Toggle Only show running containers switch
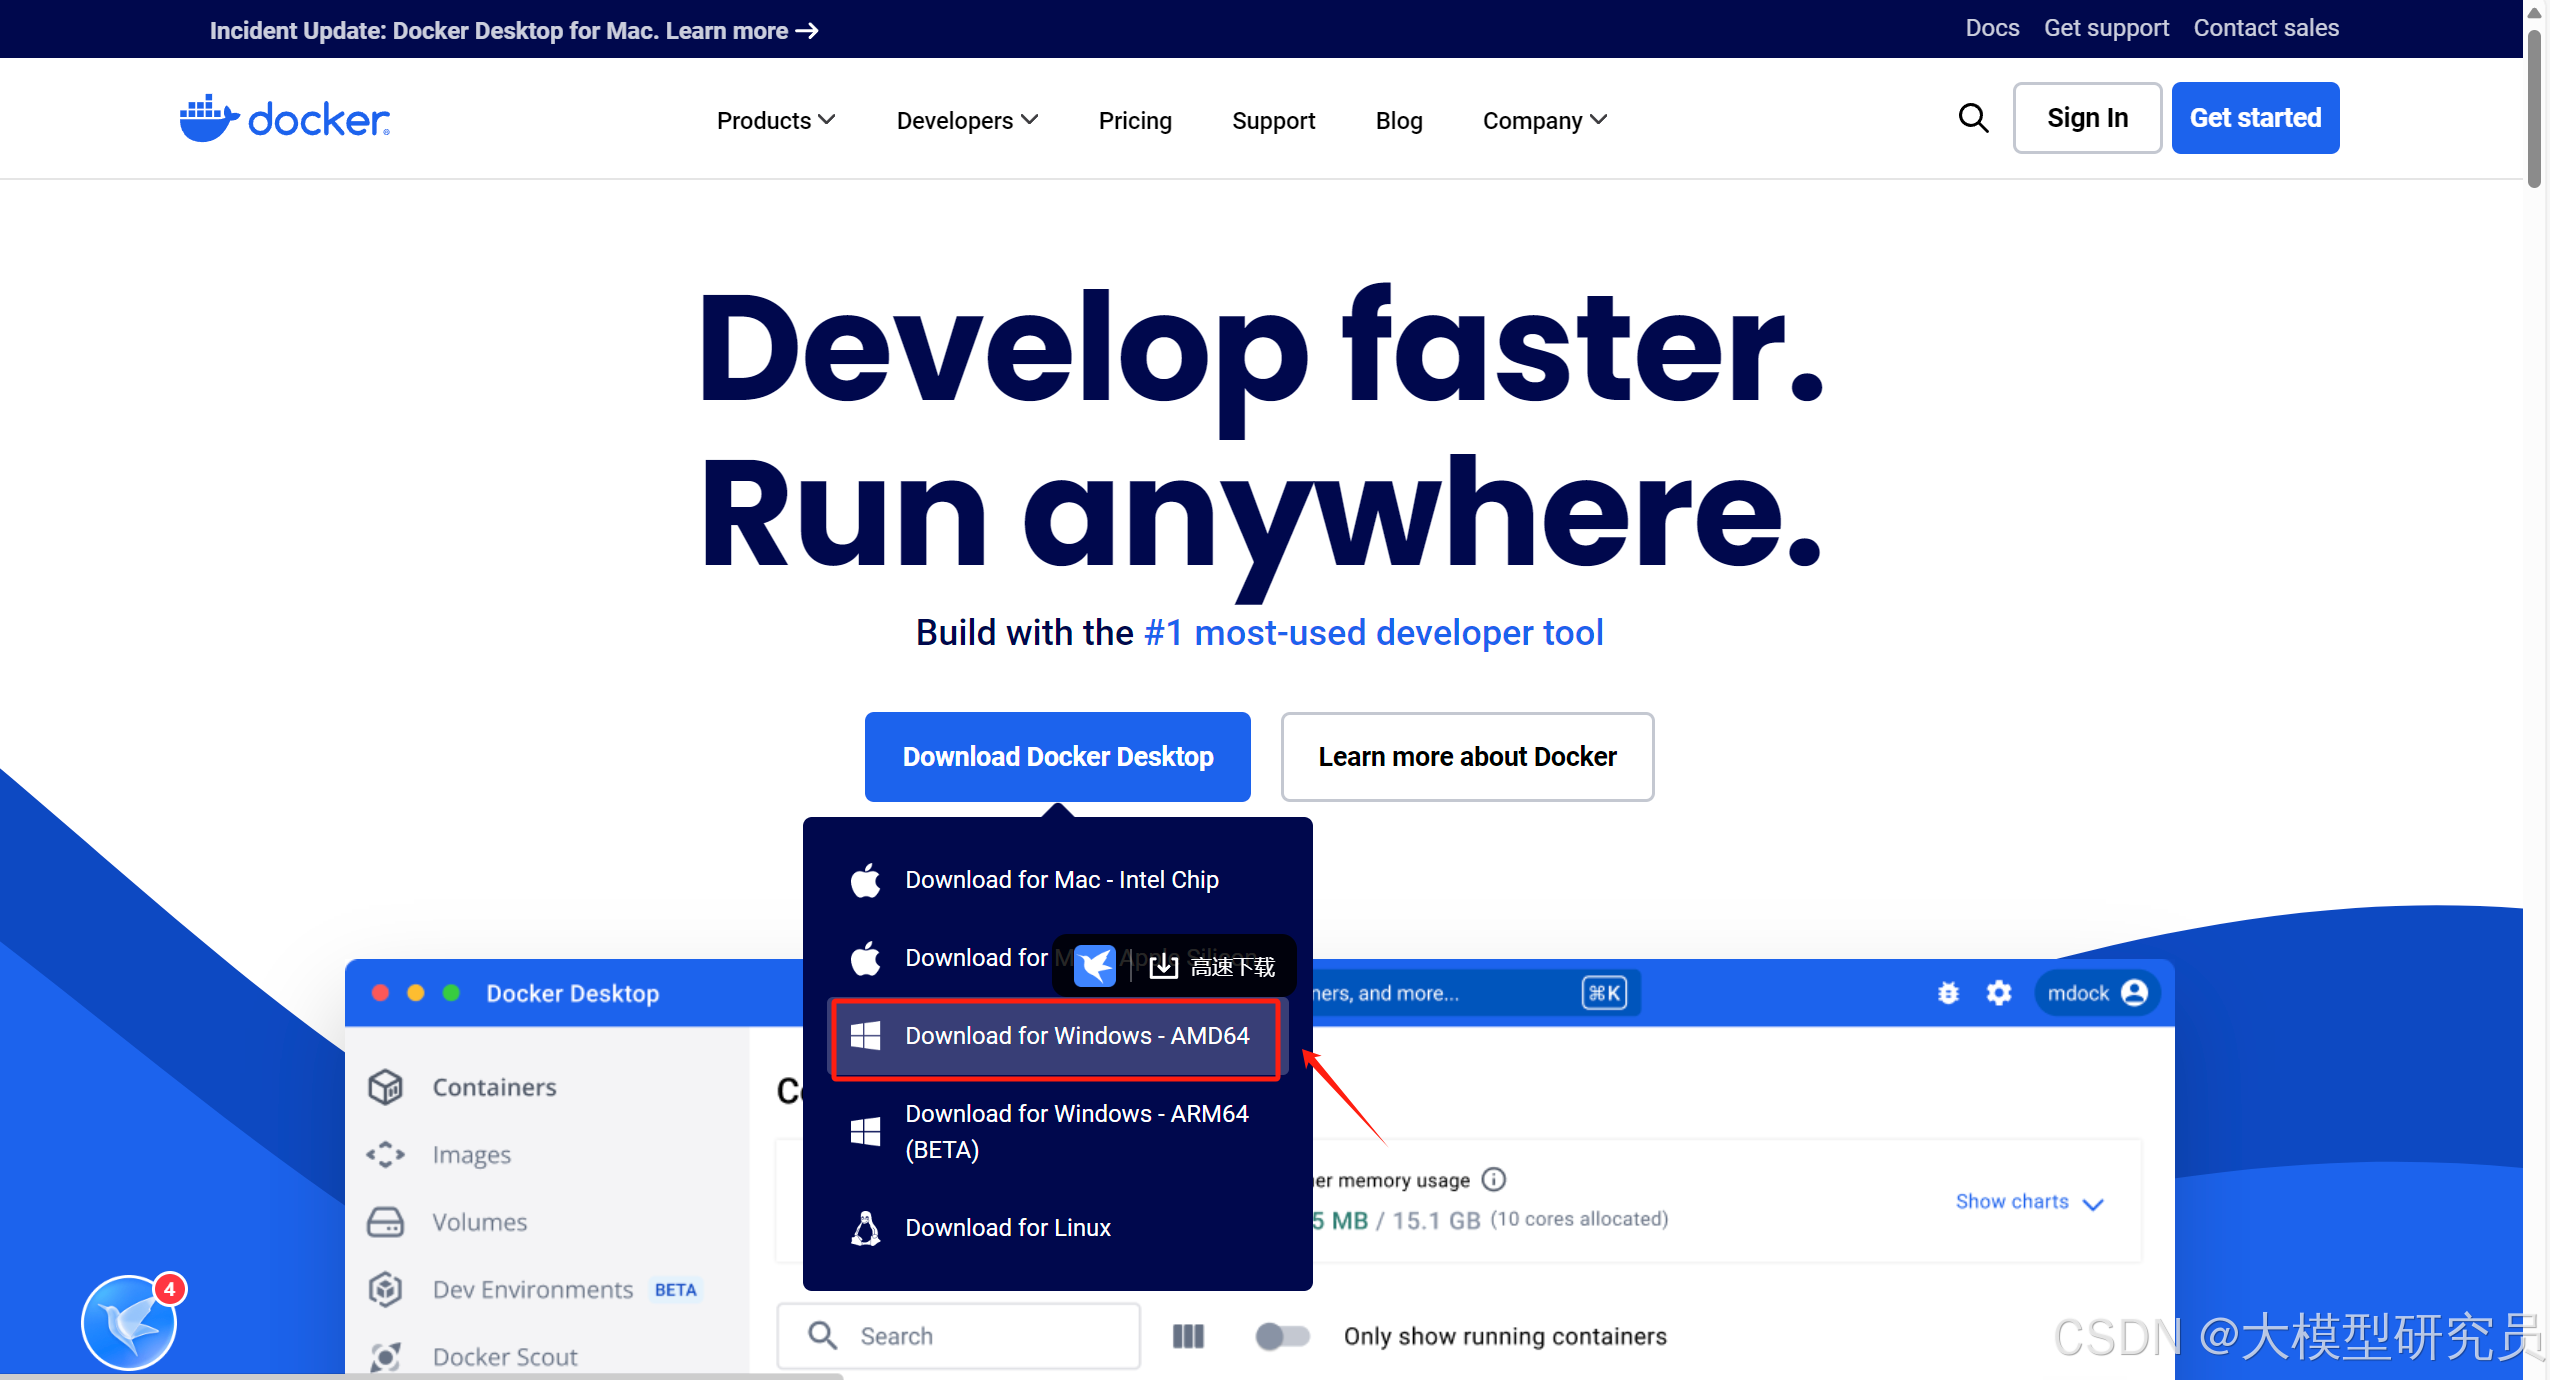This screenshot has width=2550, height=1380. (1282, 1336)
